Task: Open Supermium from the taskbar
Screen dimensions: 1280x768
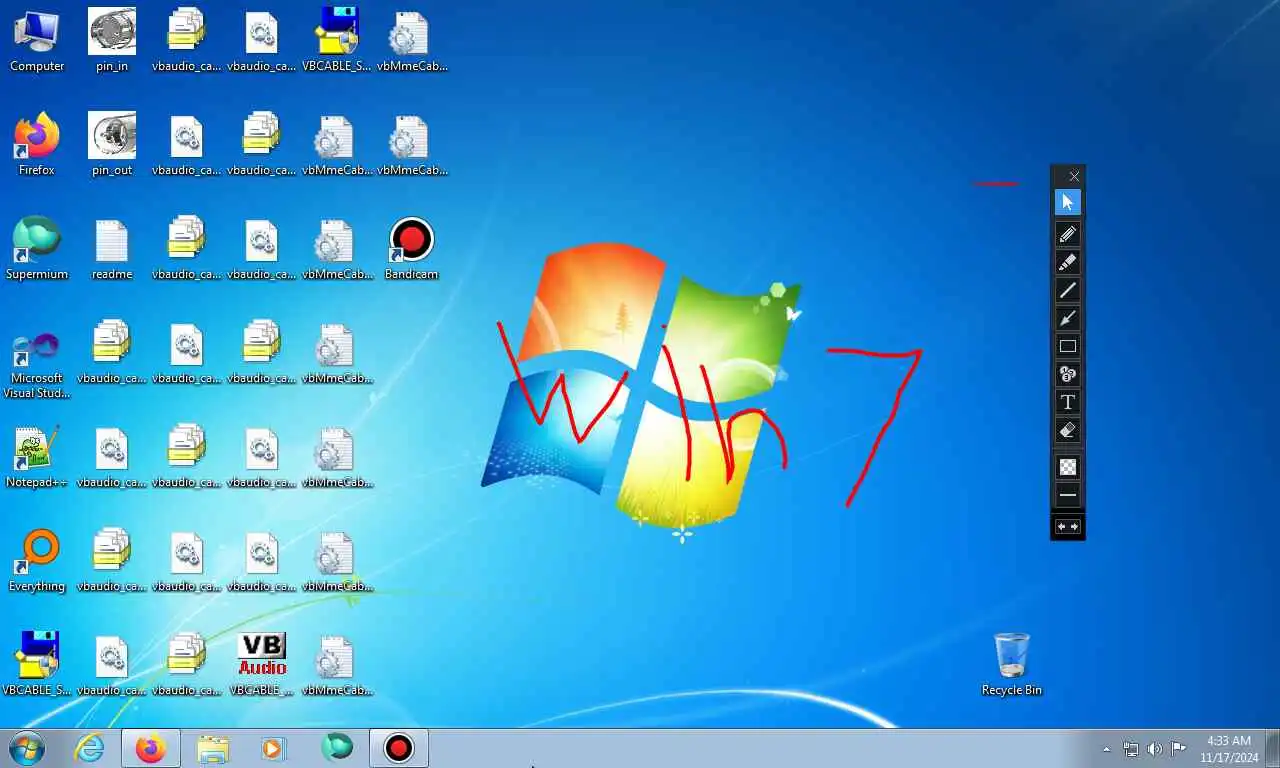Action: pyautogui.click(x=337, y=748)
